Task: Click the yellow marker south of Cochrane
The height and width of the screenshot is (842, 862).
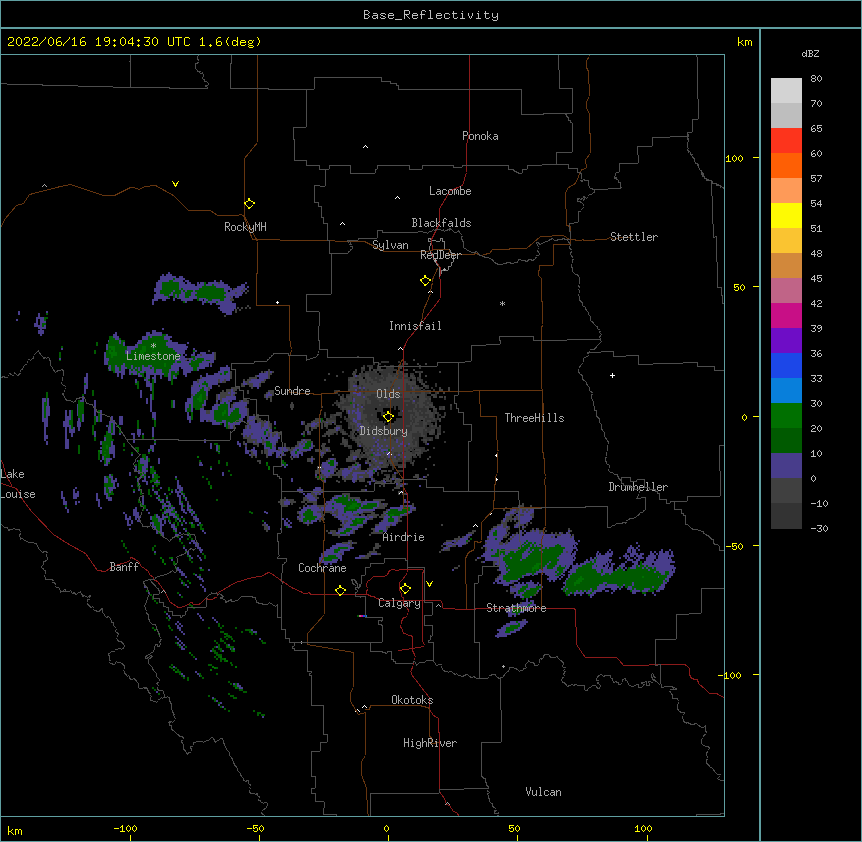Action: tap(340, 590)
